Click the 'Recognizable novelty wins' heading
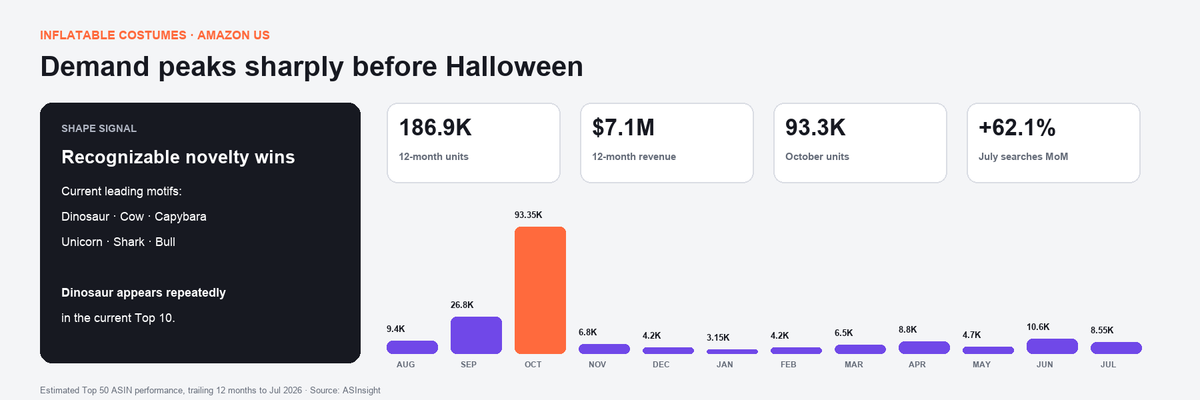 [x=178, y=158]
